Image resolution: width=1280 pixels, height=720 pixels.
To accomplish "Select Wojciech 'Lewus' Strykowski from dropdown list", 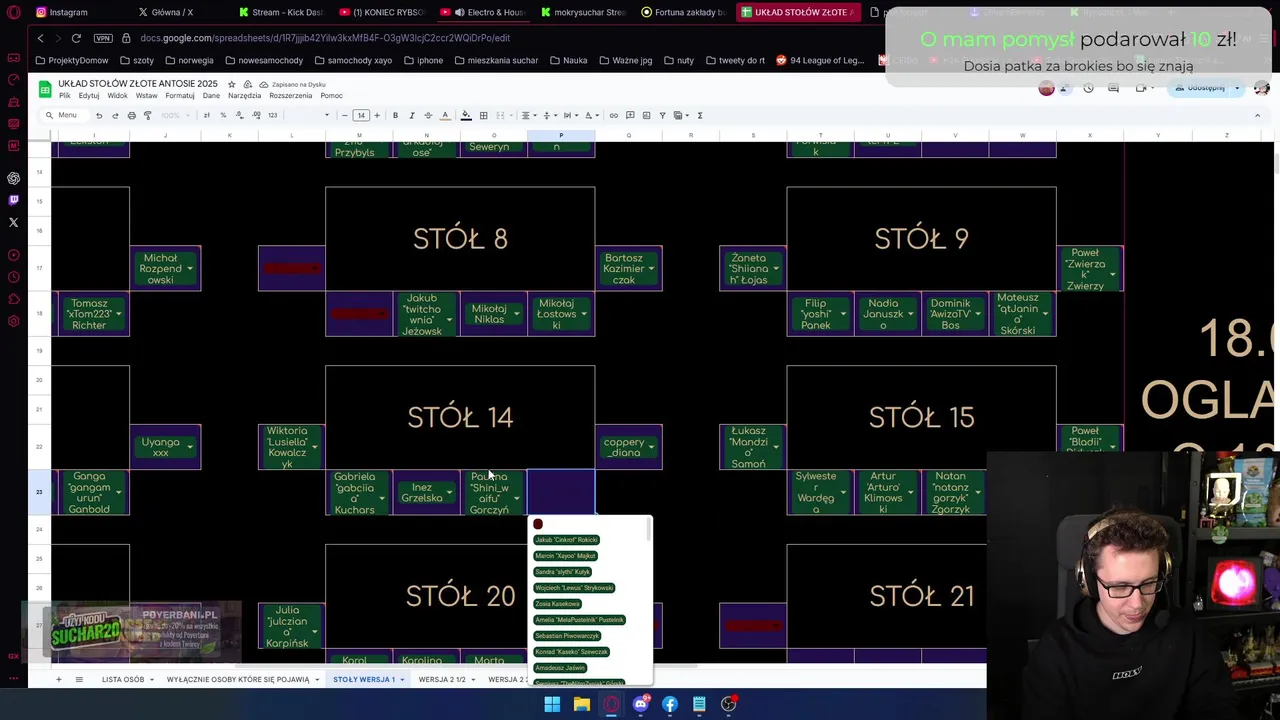I will click(574, 588).
